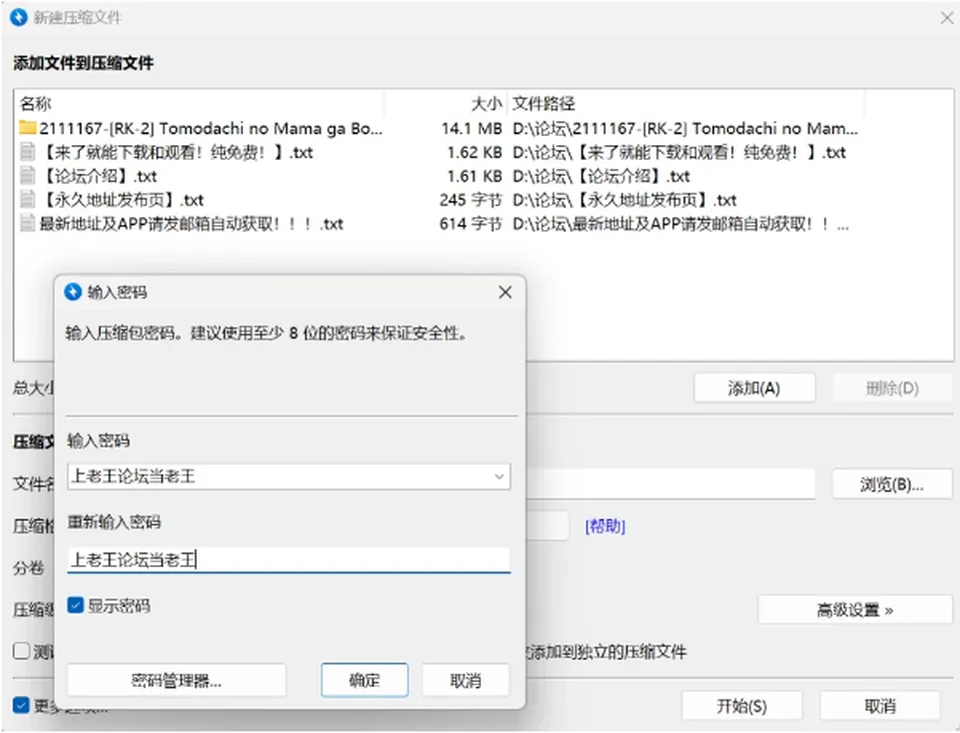This screenshot has height=733, width=960.
Task: Close the 输入密码 password dialog
Action: pos(505,292)
